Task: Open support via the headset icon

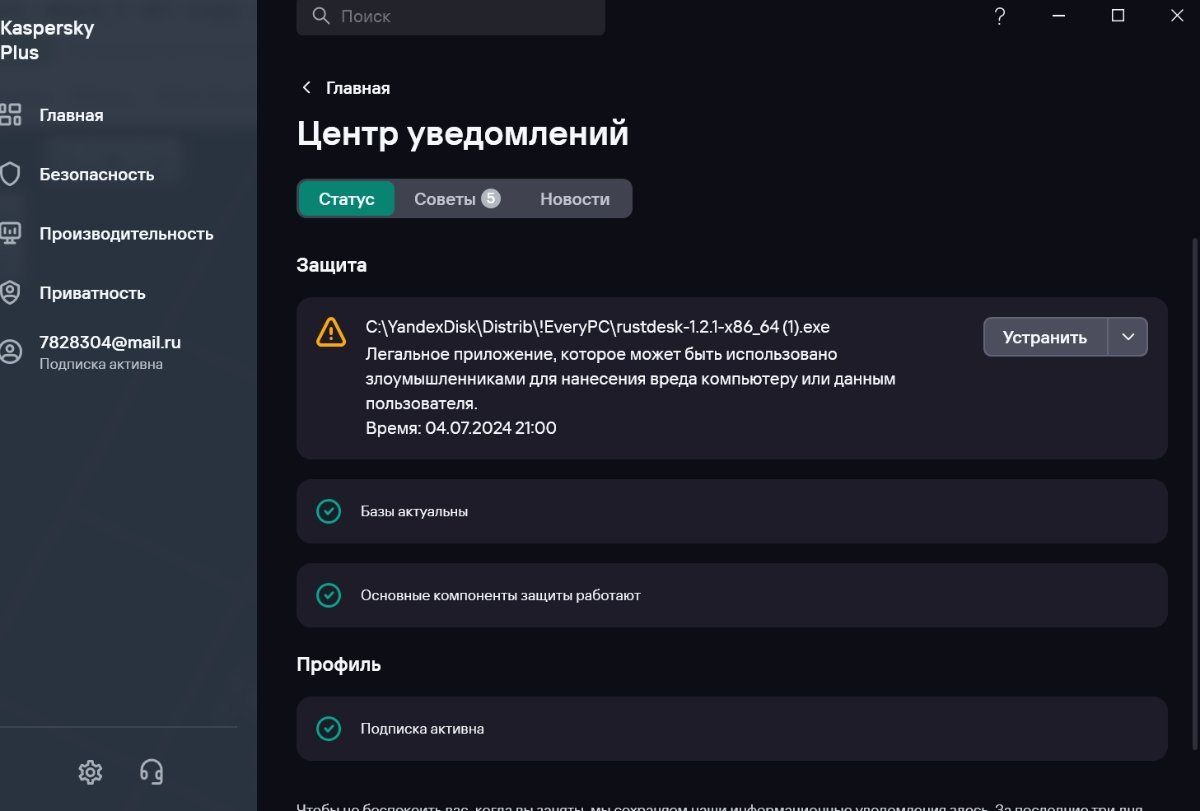Action: coord(152,772)
